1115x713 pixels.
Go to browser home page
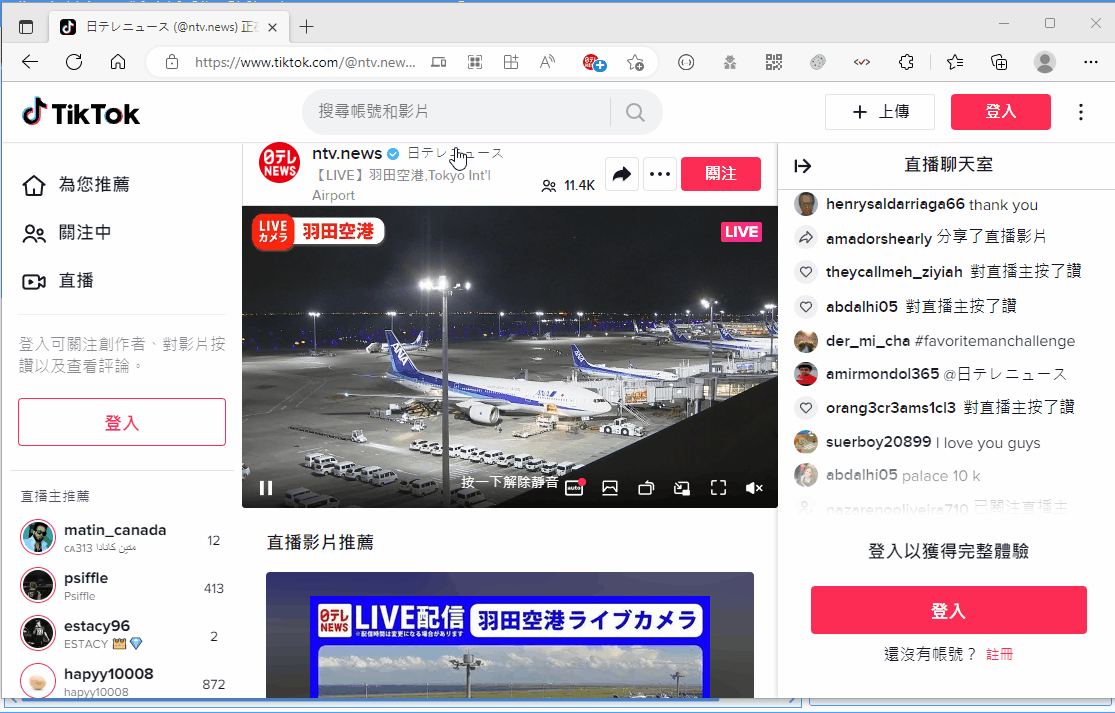click(x=118, y=63)
